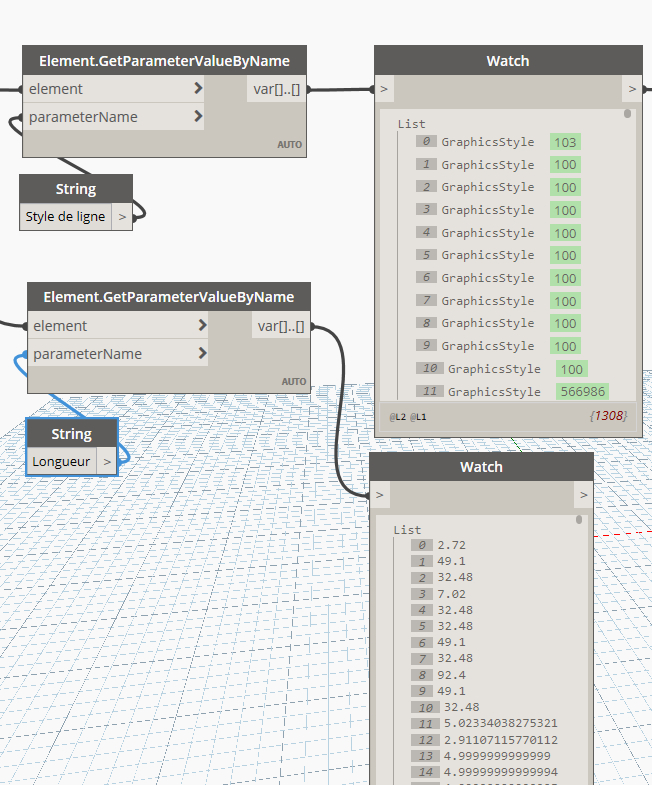652x785 pixels.
Task: Click the Longueur text field
Action: [x=61, y=462]
